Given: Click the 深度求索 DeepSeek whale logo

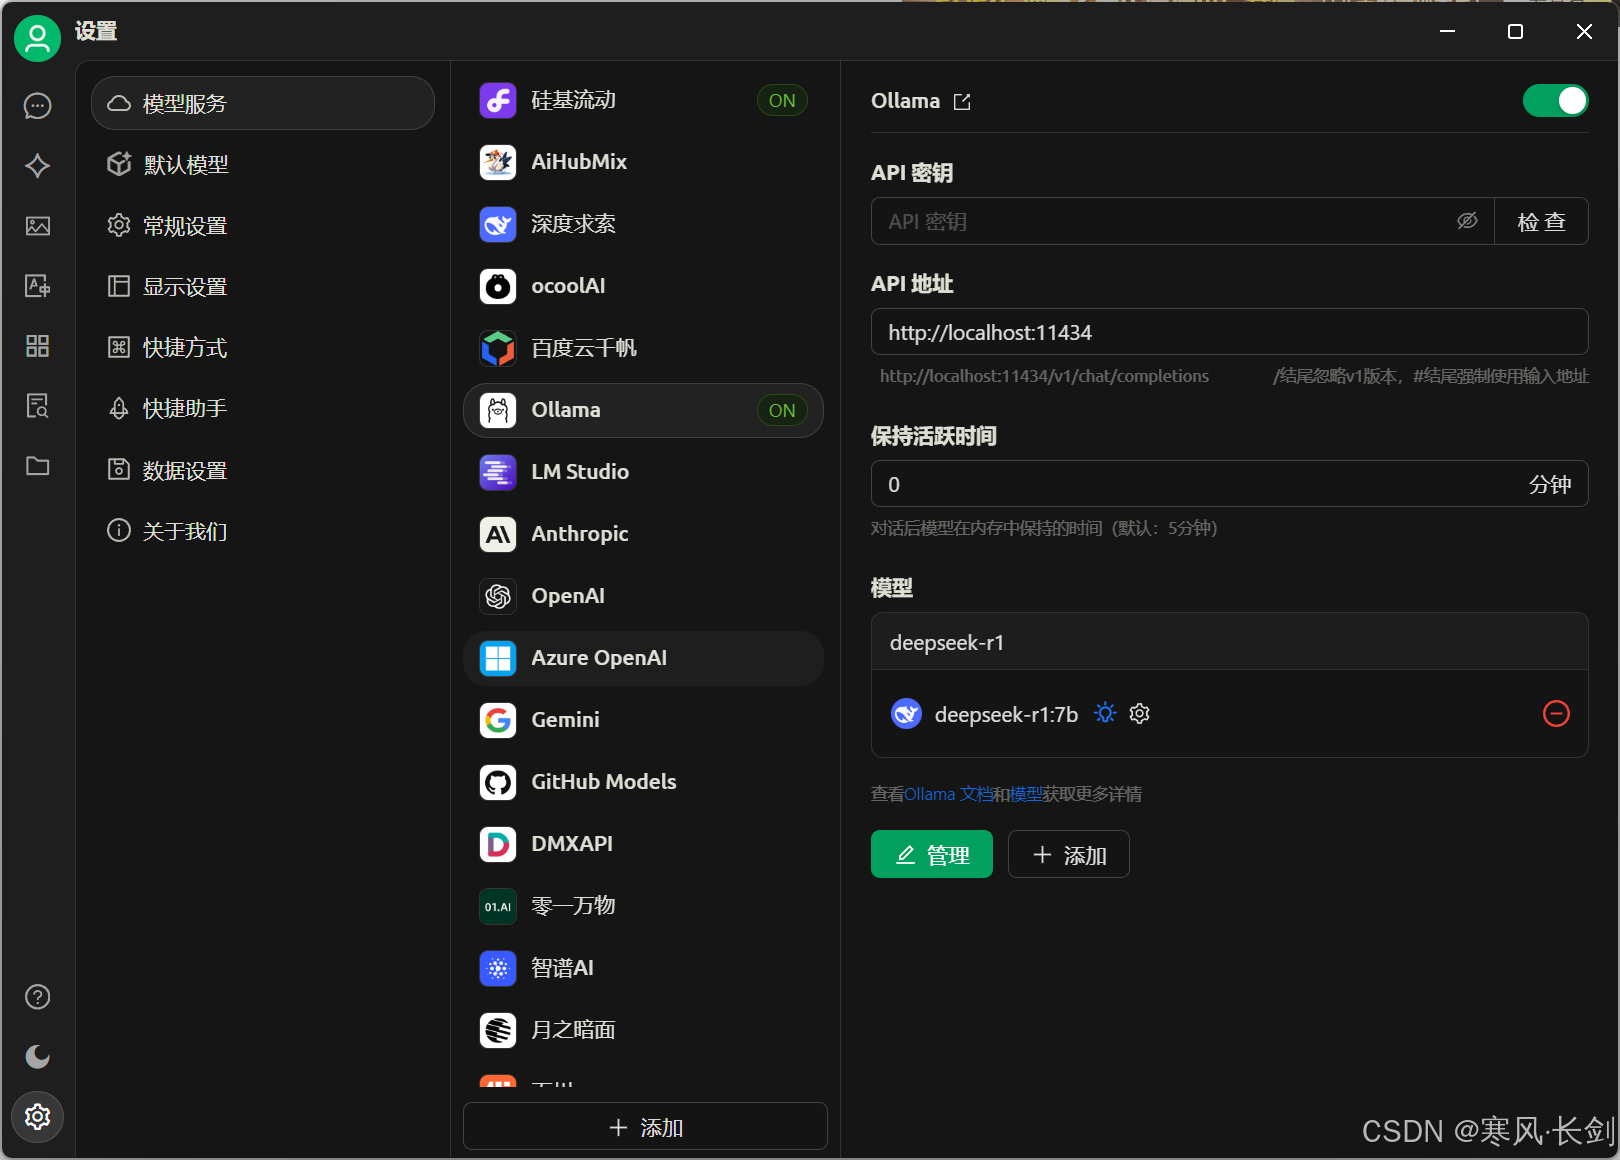Looking at the screenshot, I should point(498,224).
